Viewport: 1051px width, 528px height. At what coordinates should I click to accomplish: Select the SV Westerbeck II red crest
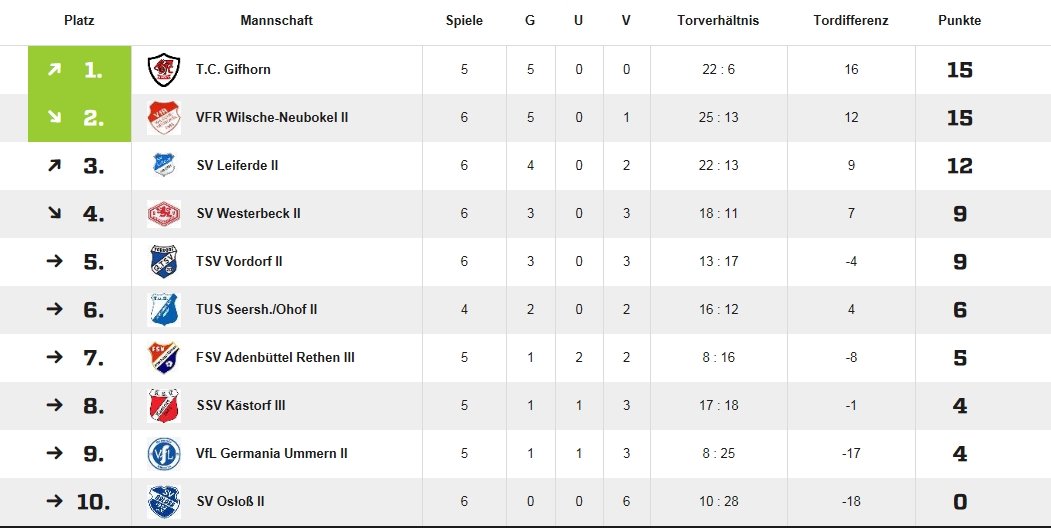pos(164,214)
